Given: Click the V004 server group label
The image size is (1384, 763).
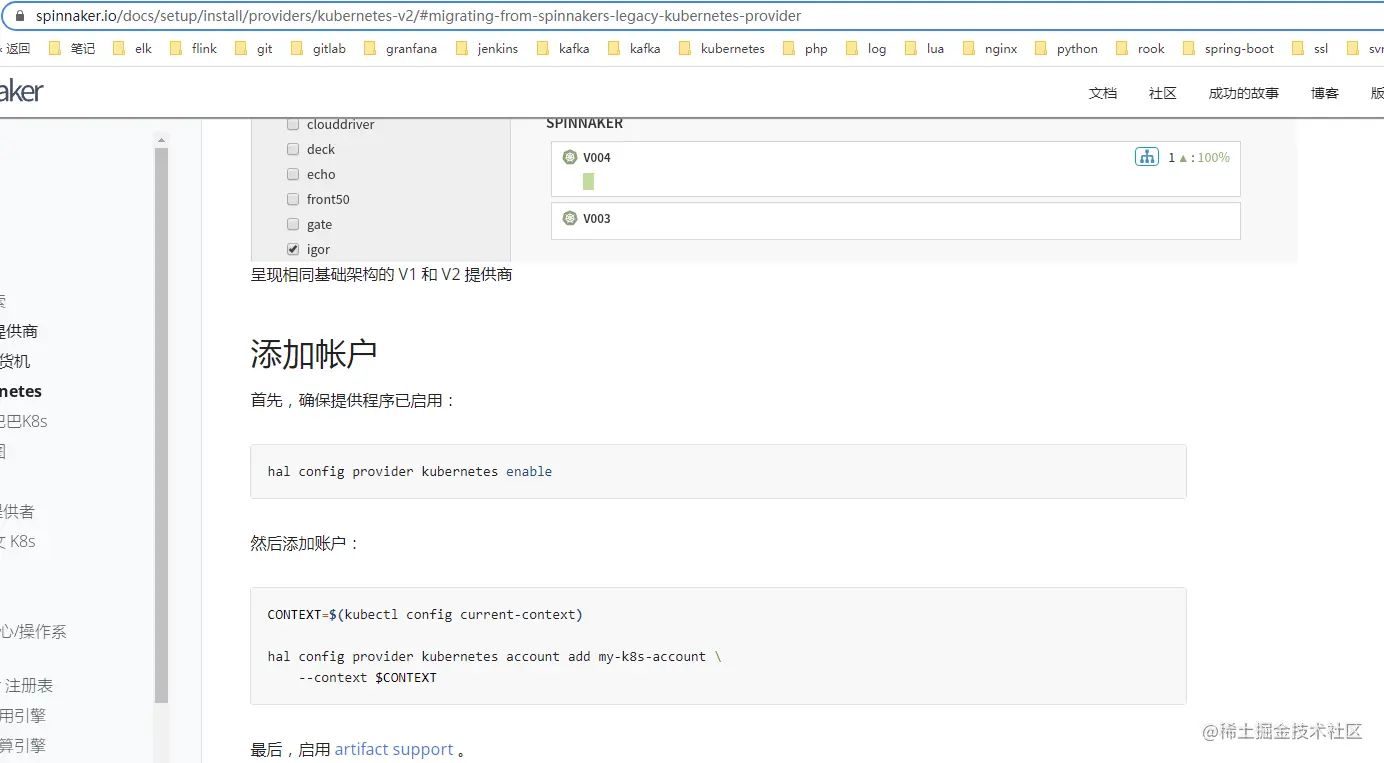Looking at the screenshot, I should pos(597,157).
